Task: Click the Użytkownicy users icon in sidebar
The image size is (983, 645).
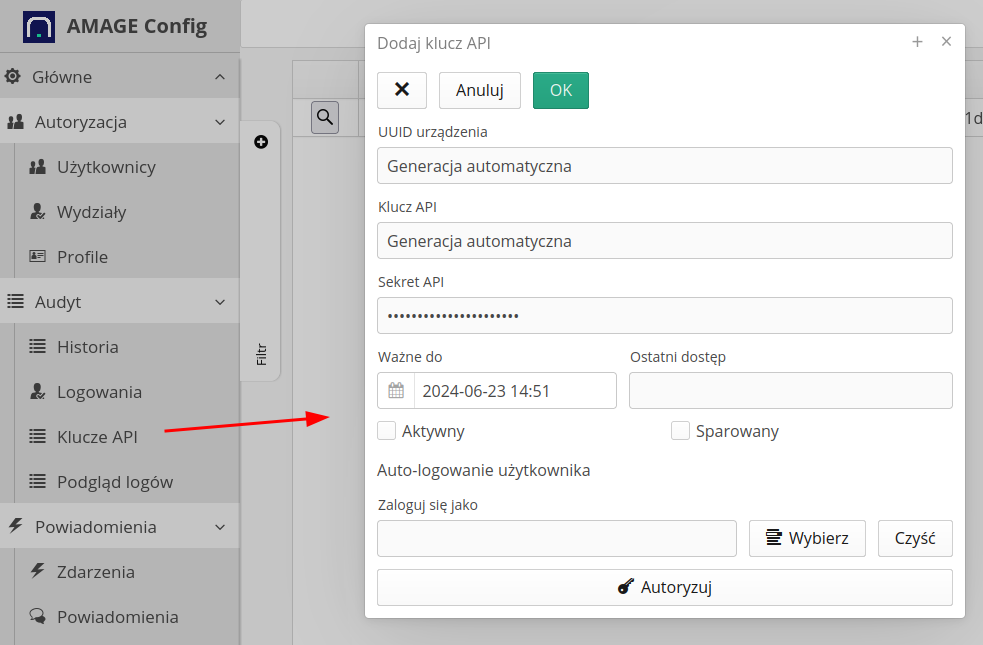Action: 38,167
